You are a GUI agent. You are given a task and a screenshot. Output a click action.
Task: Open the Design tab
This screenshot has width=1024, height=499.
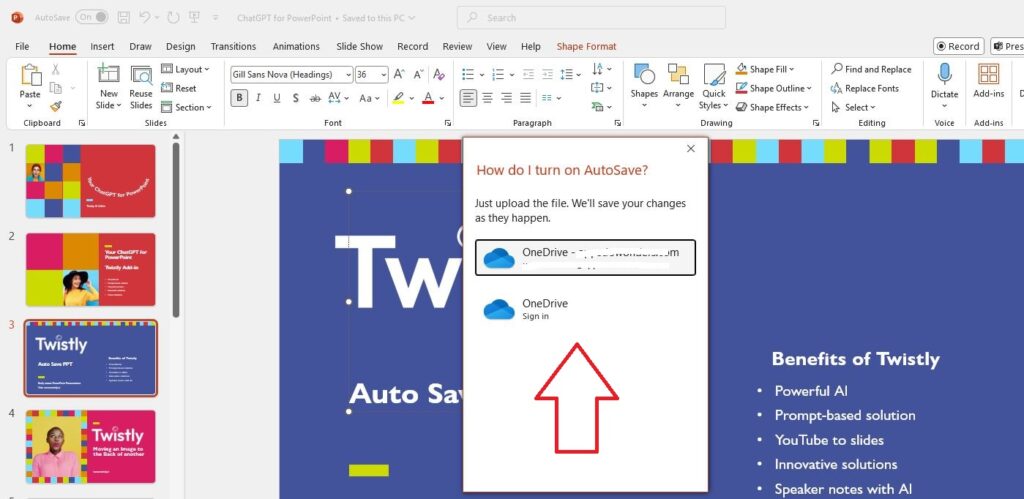pos(180,46)
